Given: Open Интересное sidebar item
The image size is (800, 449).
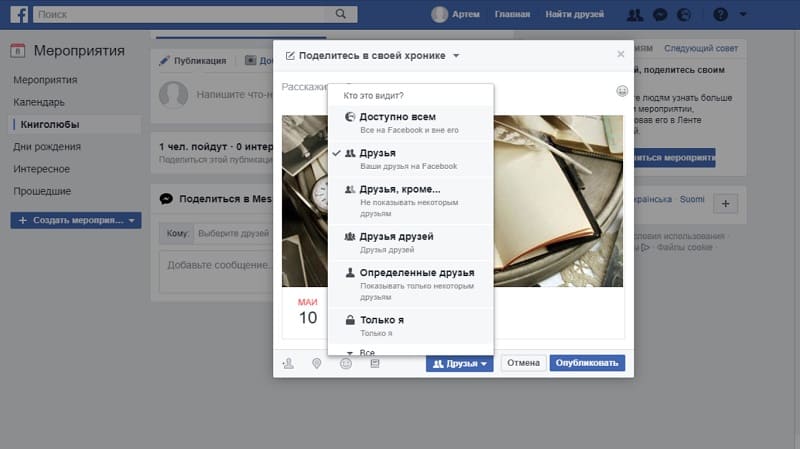Looking at the screenshot, I should click(41, 169).
